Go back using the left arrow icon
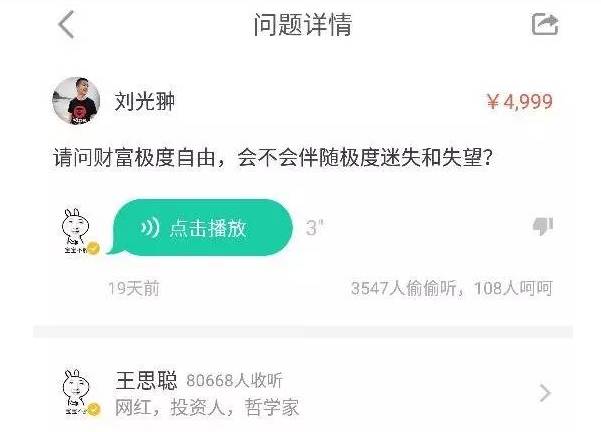Image resolution: width=601 pixels, height=432 pixels. click(x=66, y=25)
